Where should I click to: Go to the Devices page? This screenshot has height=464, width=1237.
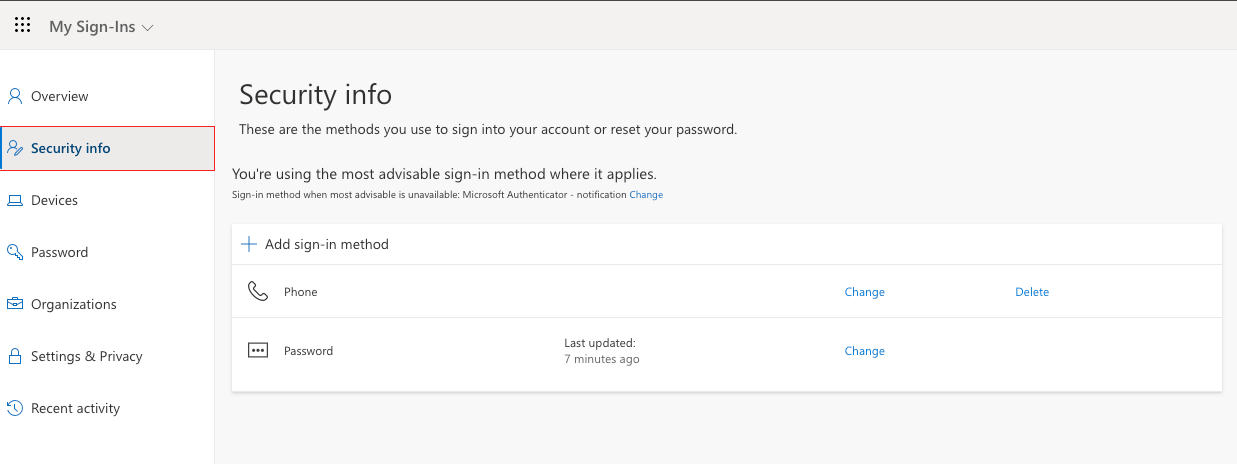coord(54,201)
